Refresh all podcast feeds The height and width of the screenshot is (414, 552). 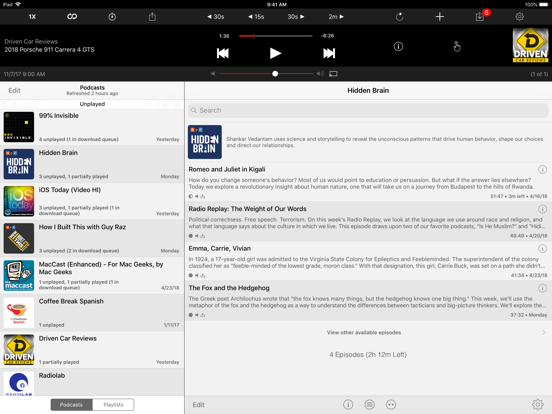[399, 17]
